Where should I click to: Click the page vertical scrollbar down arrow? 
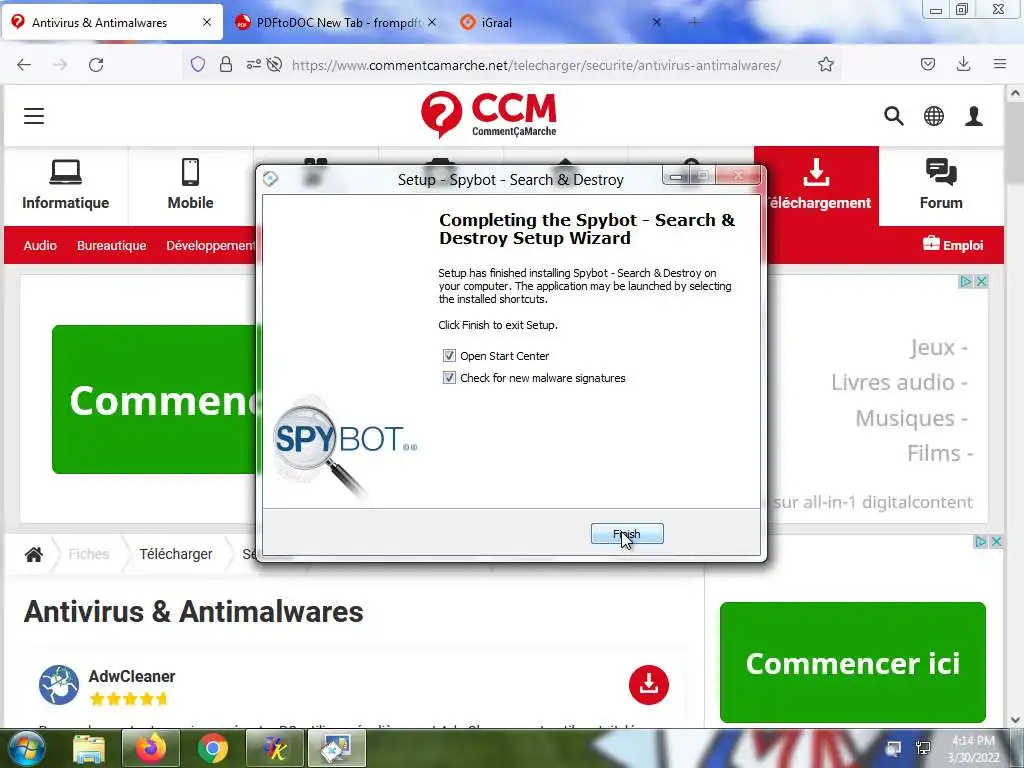coord(1015,720)
